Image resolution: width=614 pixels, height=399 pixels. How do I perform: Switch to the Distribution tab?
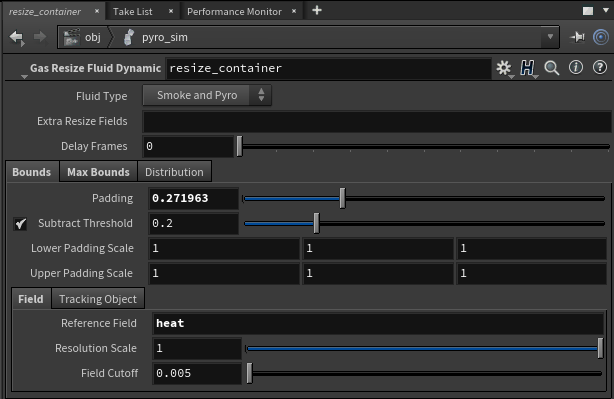pos(174,172)
